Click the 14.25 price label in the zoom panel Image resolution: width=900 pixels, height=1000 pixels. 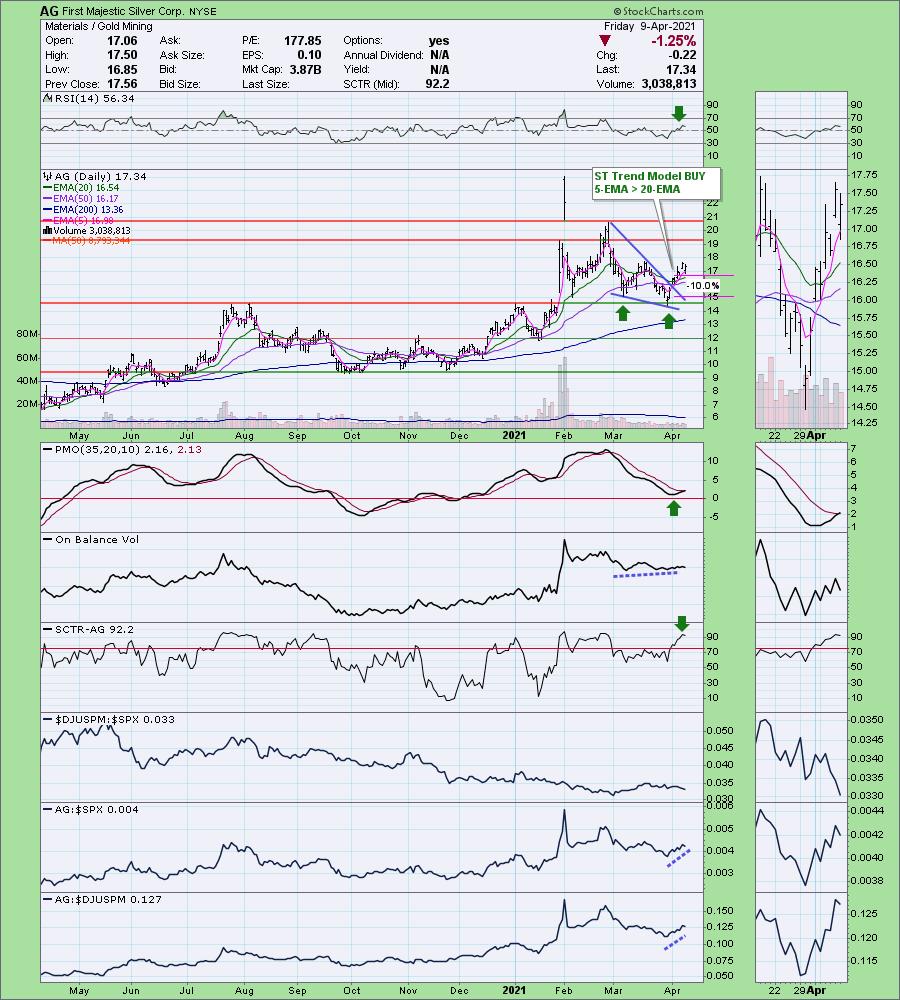pos(864,423)
